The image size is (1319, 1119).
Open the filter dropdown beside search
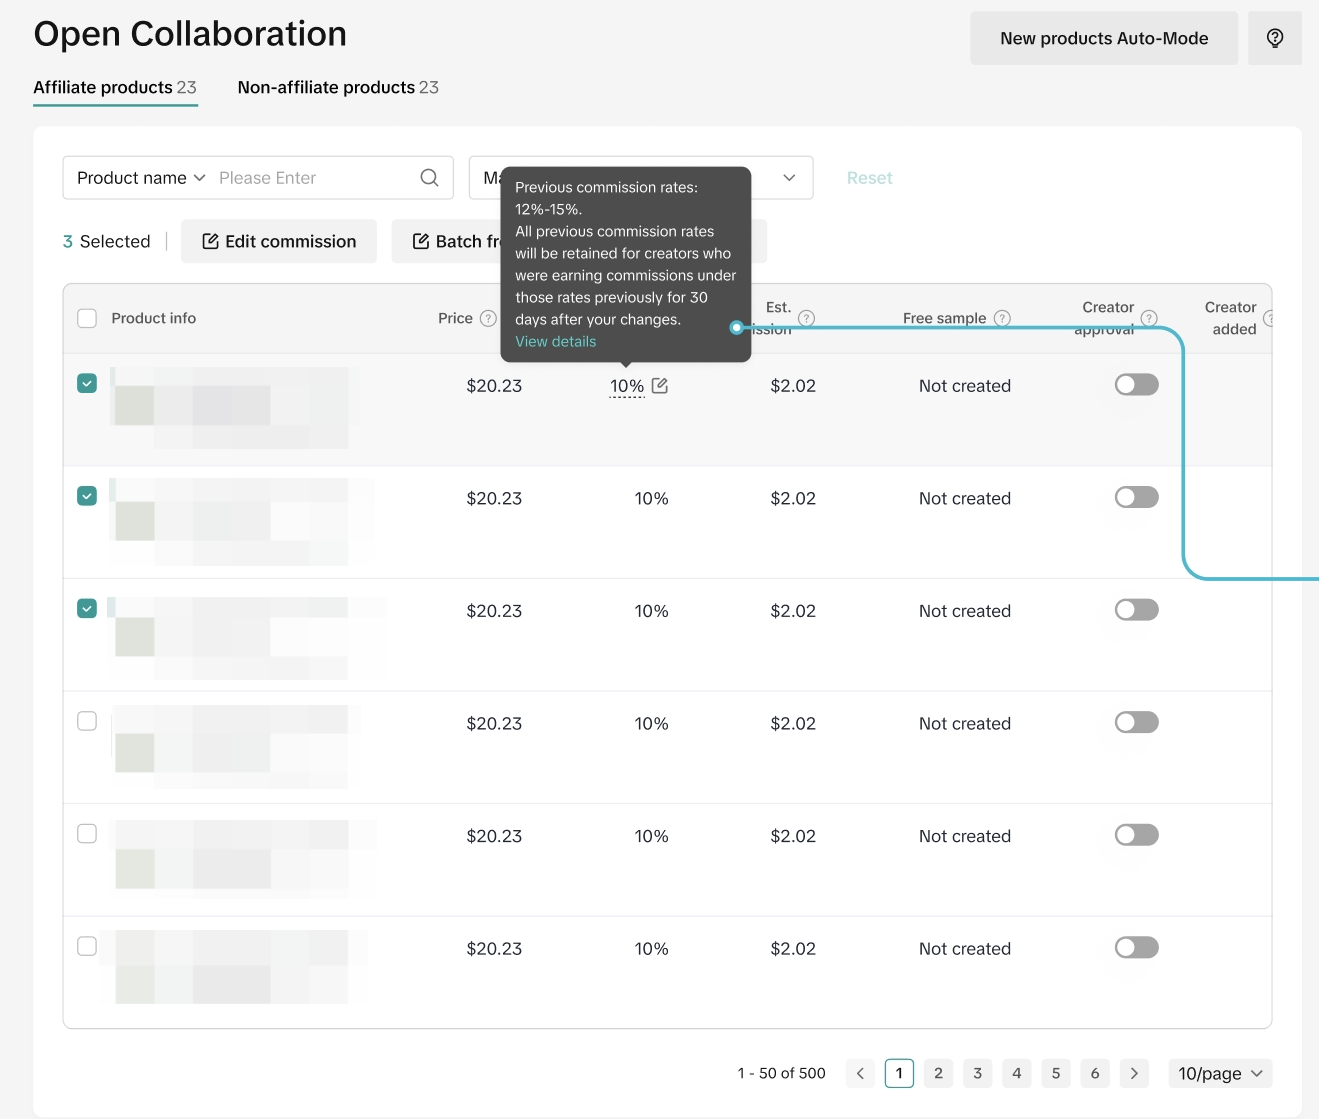[788, 178]
